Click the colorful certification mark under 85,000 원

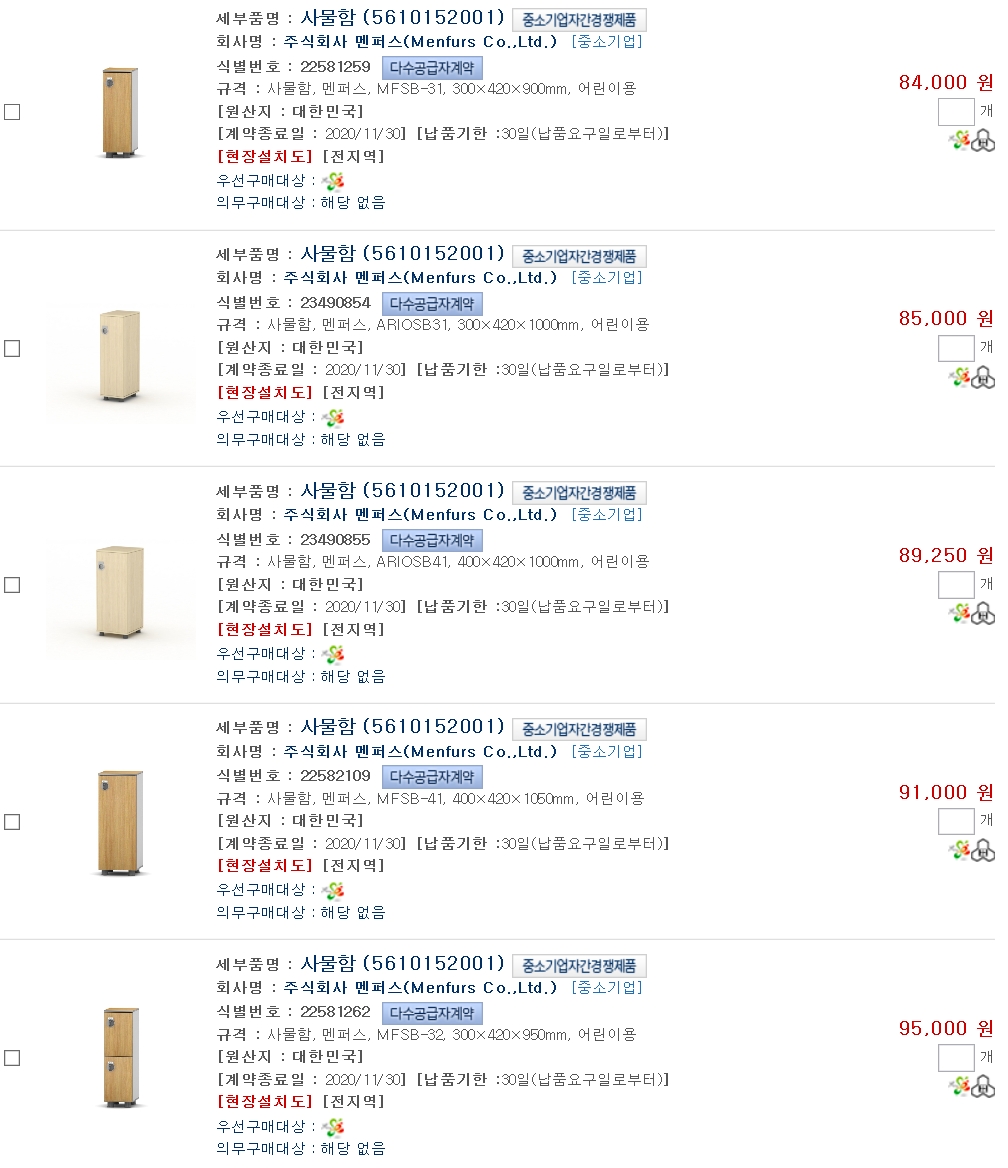959,377
